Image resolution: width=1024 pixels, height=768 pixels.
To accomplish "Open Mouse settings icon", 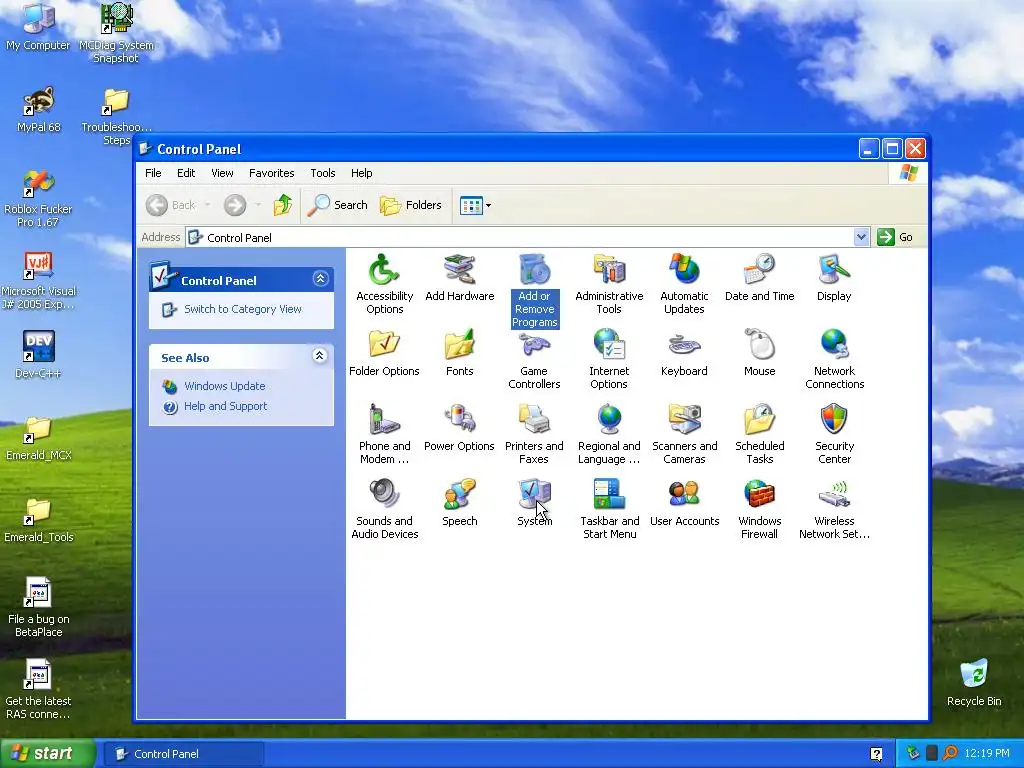I will 759,353.
